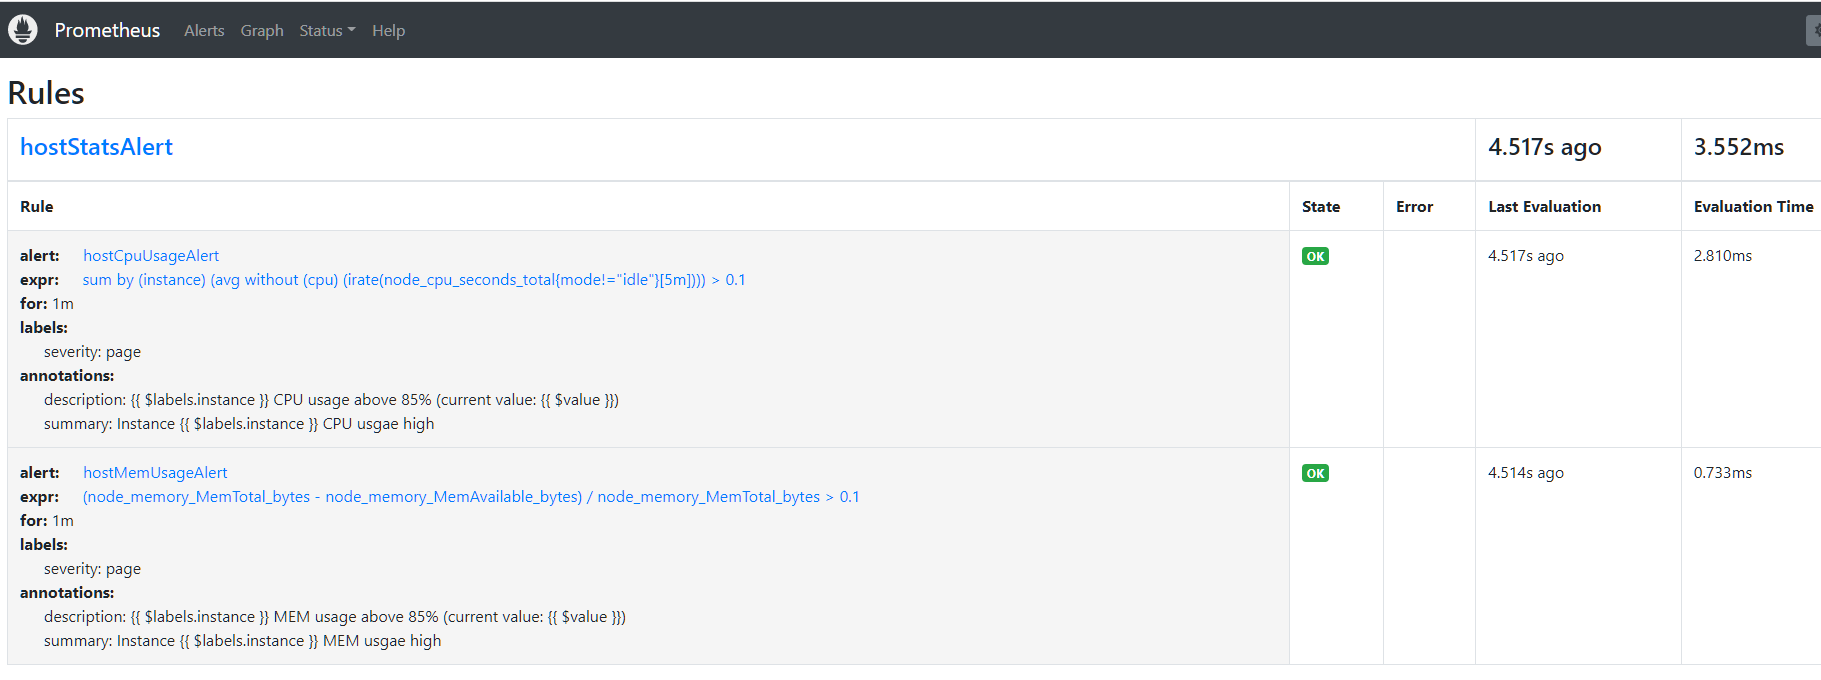This screenshot has height=680, width=1821.
Task: Click the gear icon in the navbar
Action: click(1814, 30)
